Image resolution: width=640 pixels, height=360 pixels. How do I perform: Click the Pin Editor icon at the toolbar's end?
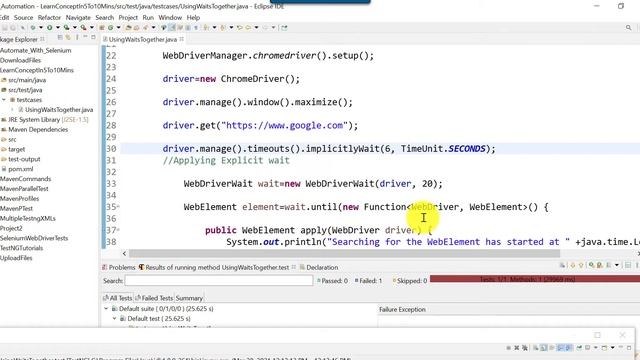[x=284, y=27]
